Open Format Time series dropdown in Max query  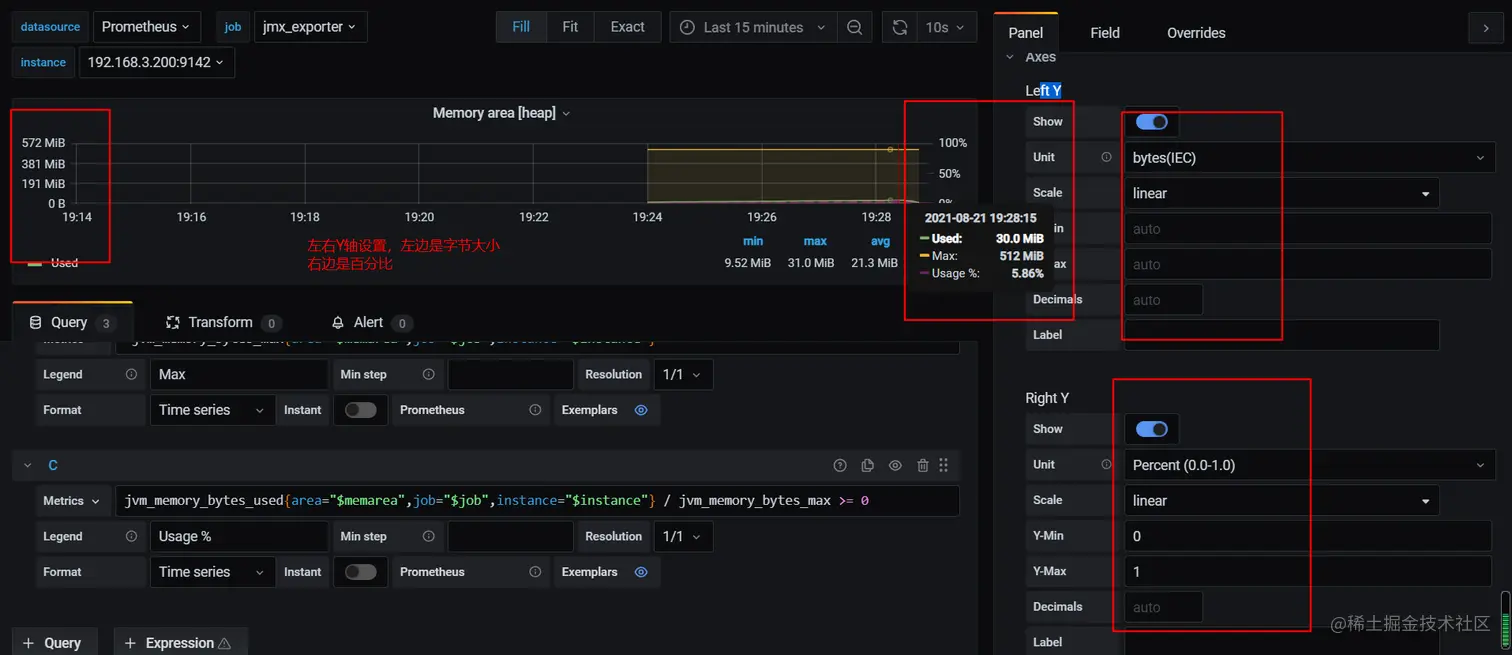(x=212, y=410)
